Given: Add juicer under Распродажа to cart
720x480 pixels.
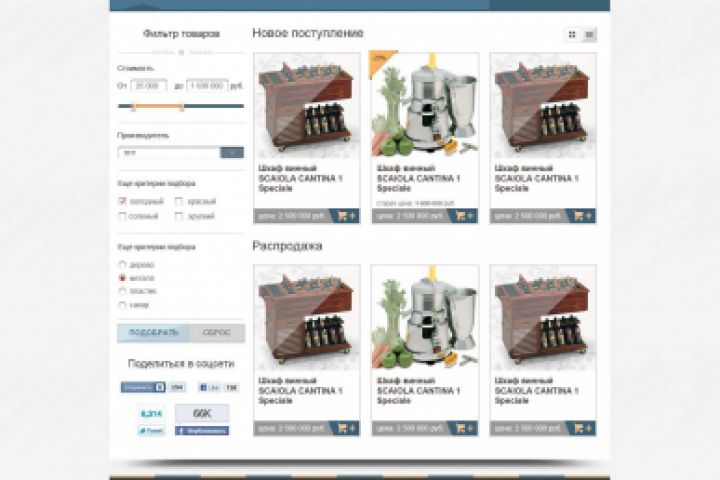Looking at the screenshot, I should pos(465,428).
